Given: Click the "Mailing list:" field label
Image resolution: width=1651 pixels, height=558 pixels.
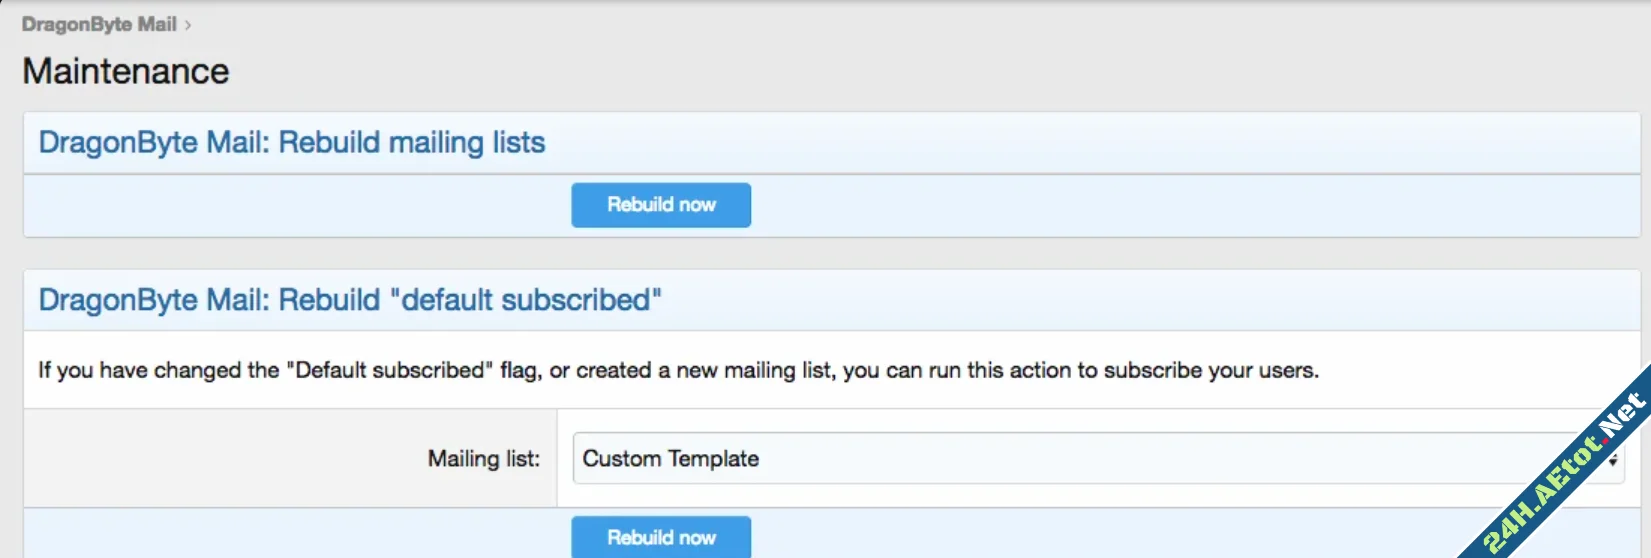Looking at the screenshot, I should coord(484,459).
